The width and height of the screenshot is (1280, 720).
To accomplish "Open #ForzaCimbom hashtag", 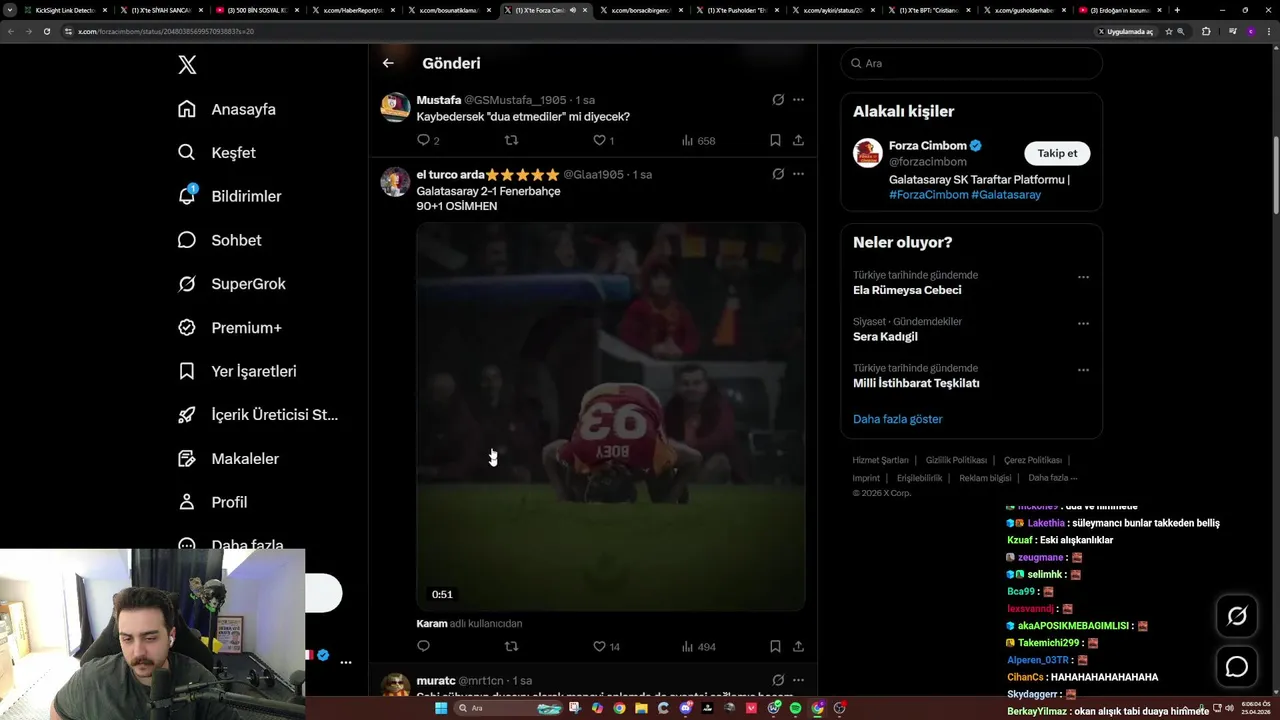I will tap(929, 195).
